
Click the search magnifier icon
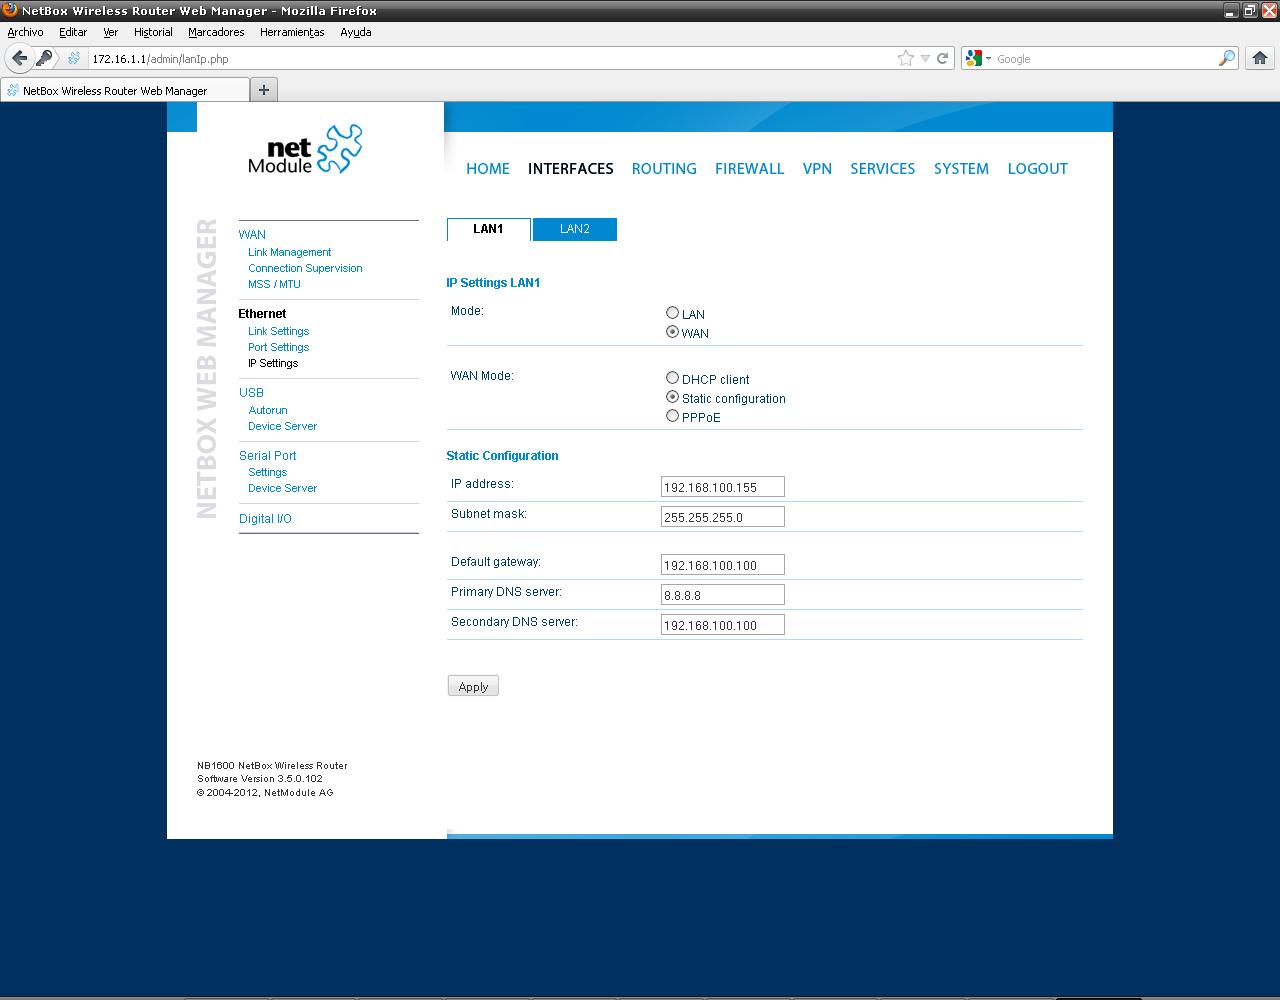coord(1227,58)
